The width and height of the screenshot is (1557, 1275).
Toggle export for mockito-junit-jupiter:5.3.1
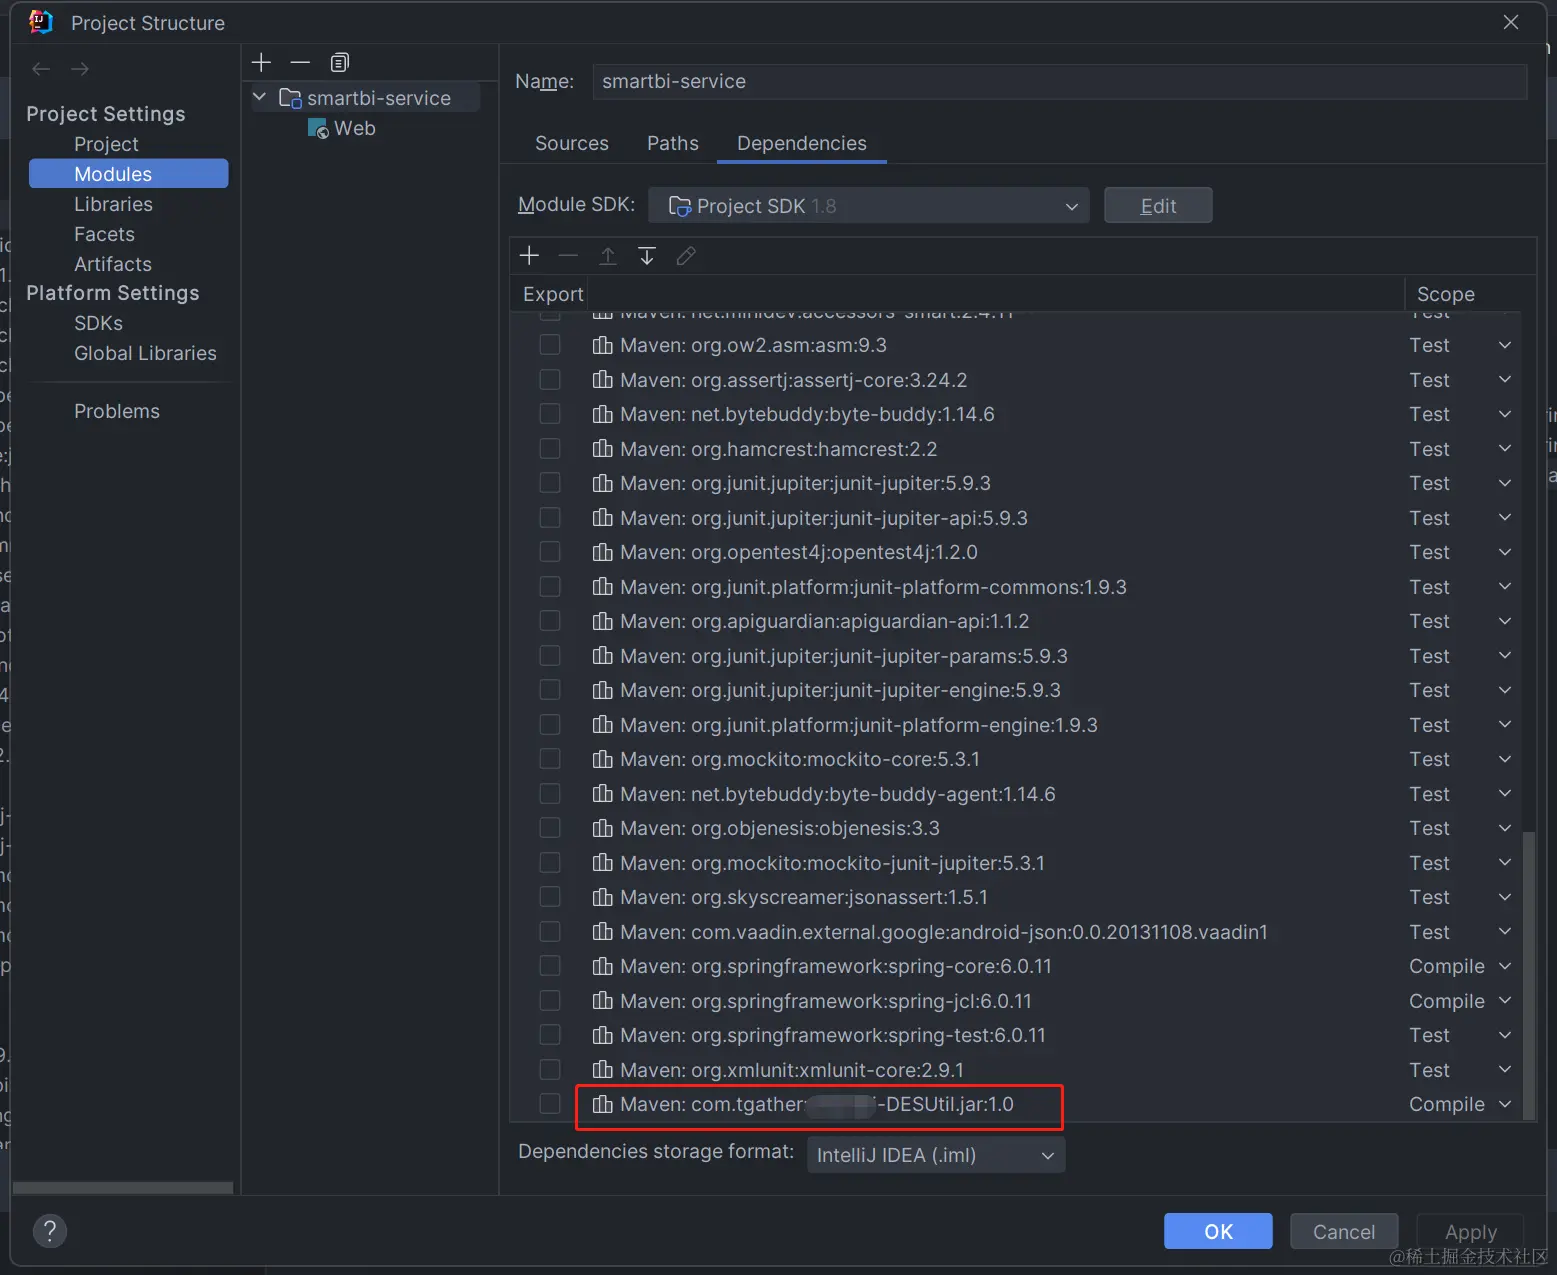(x=550, y=863)
